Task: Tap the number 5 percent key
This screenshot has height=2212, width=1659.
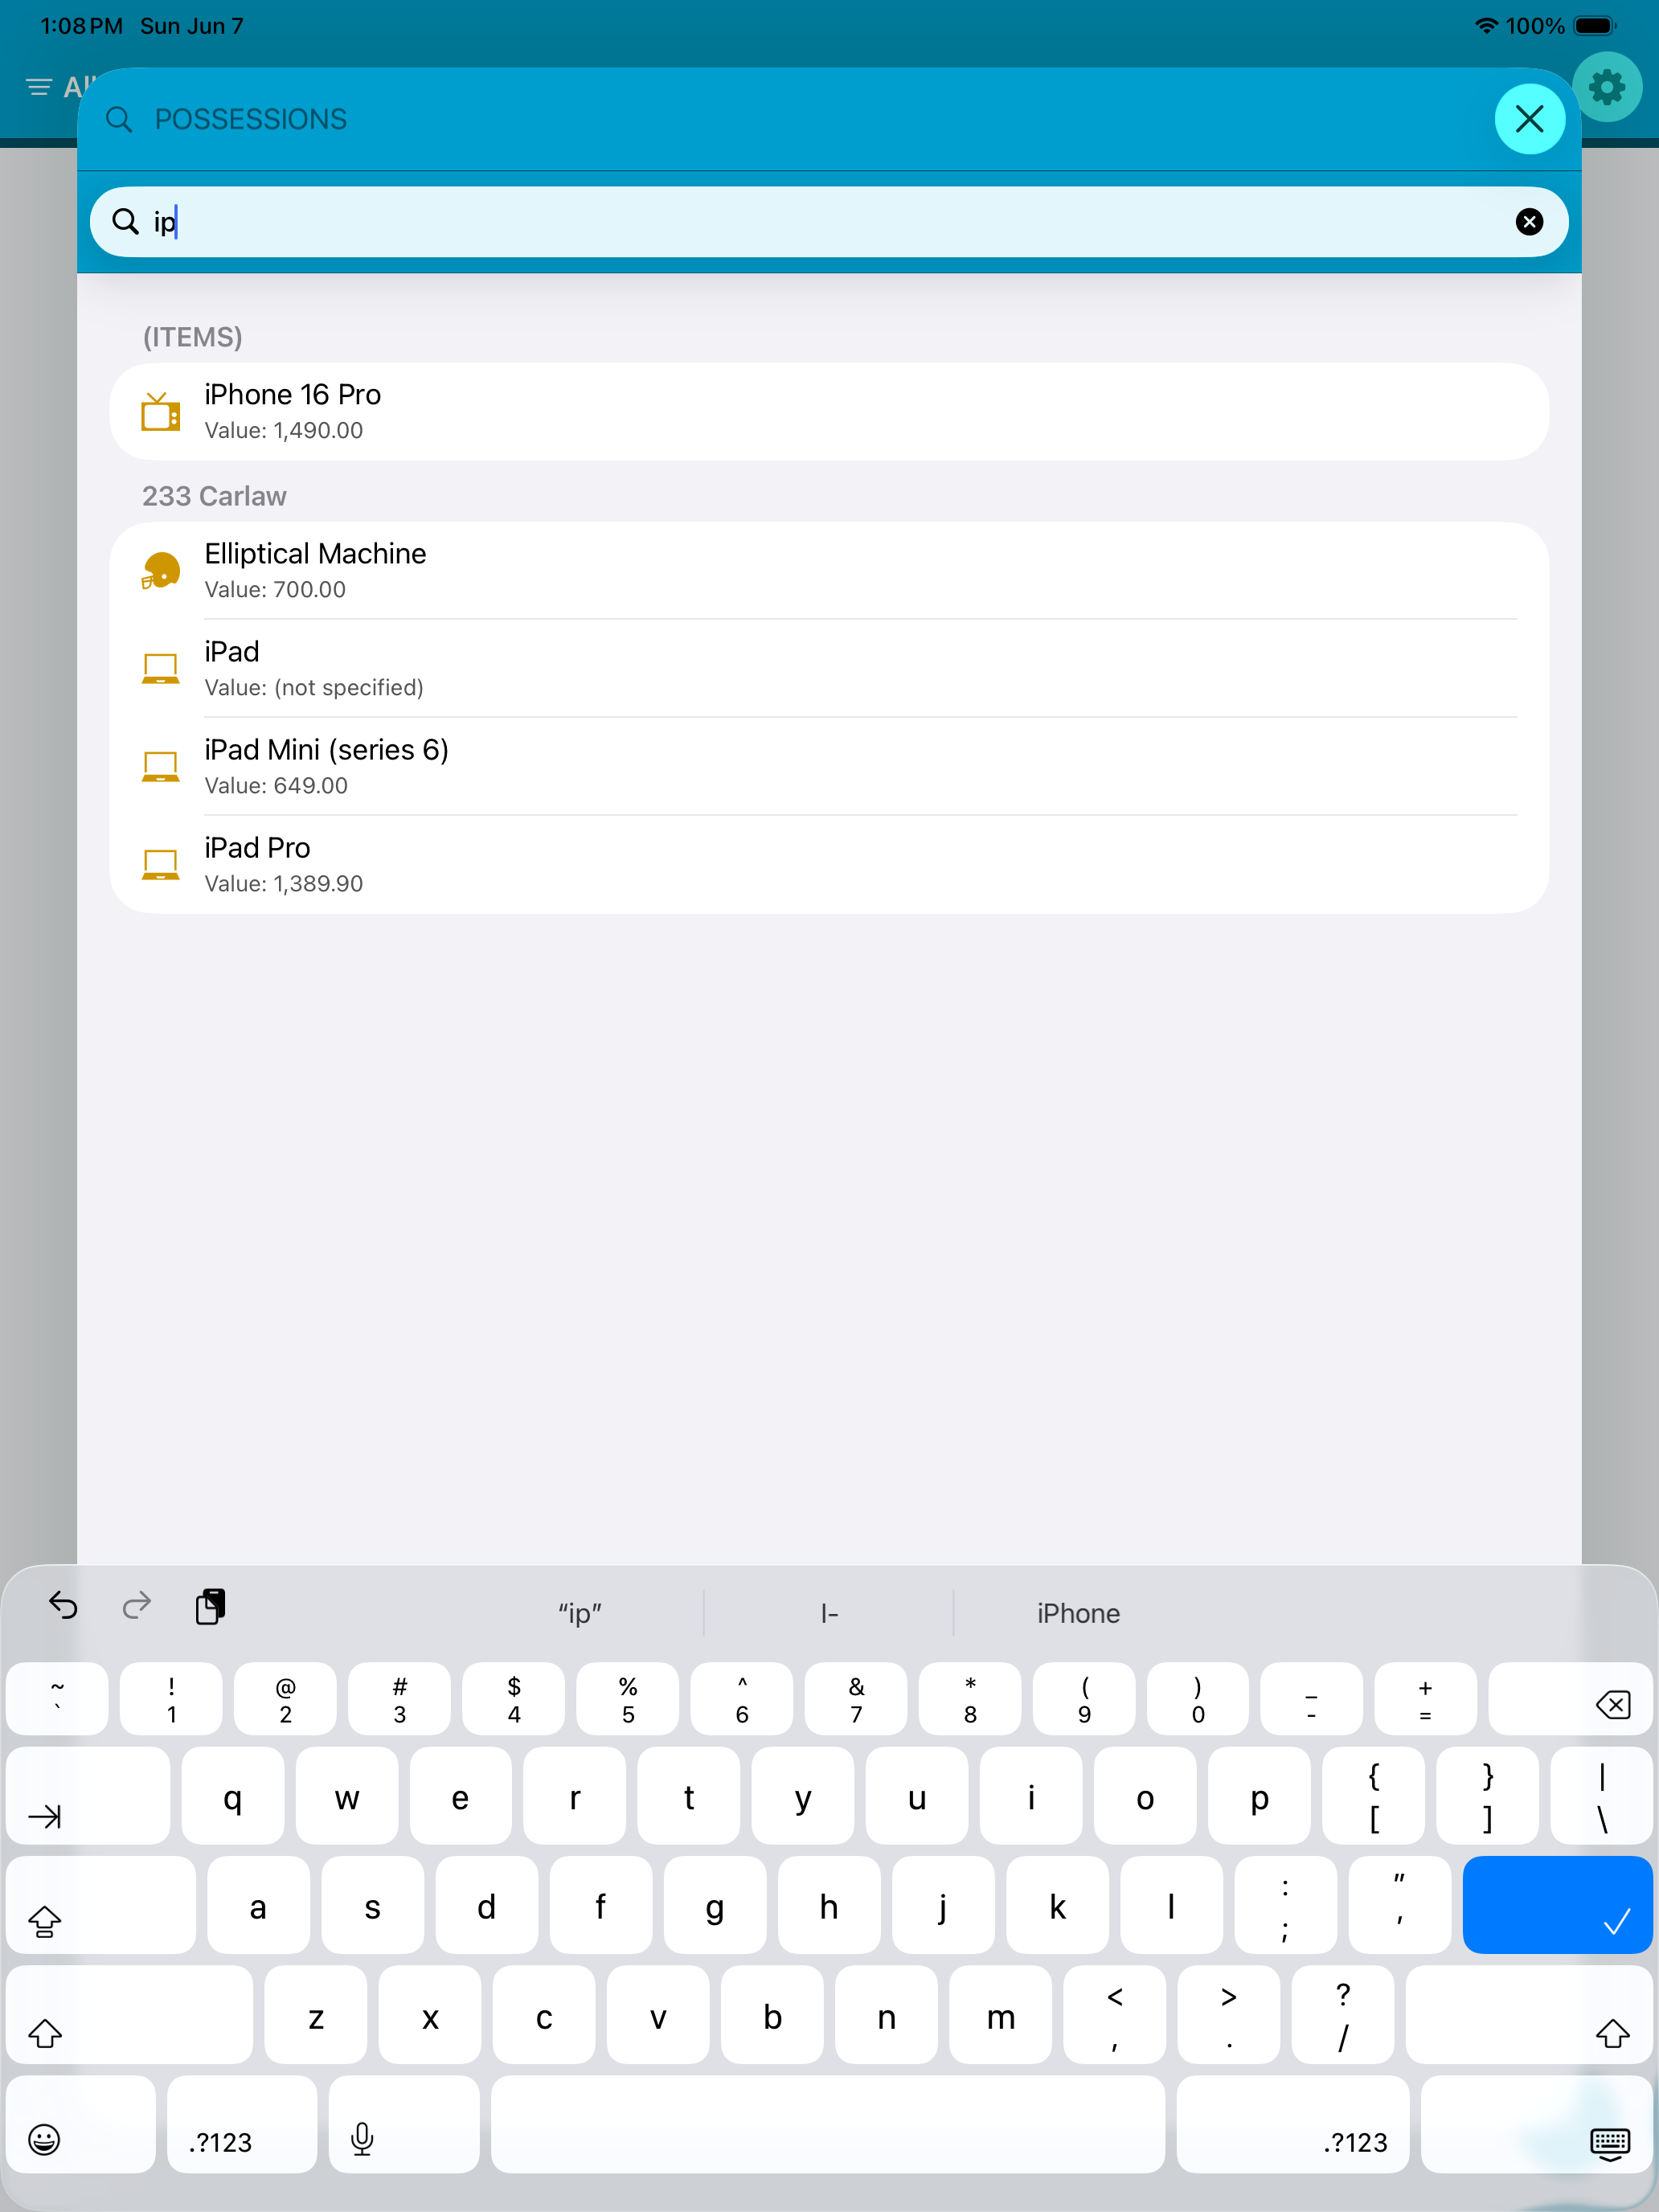Action: (628, 1699)
